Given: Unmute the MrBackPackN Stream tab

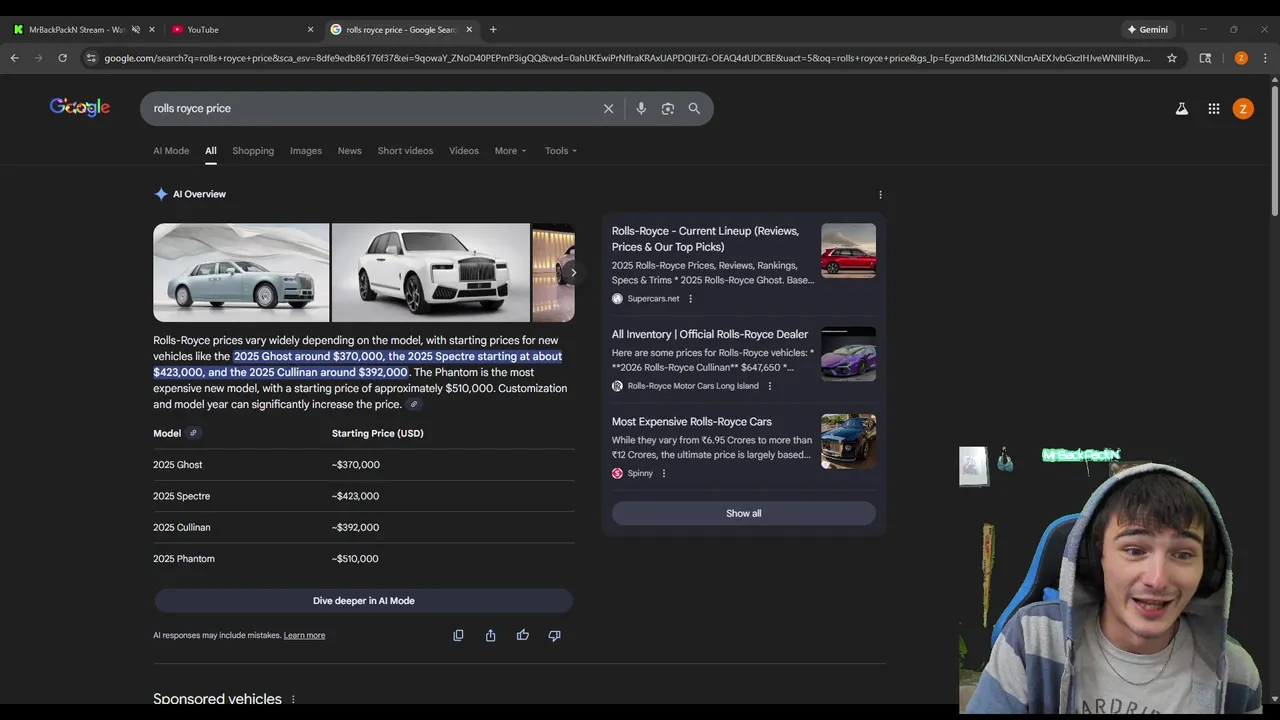Looking at the screenshot, I should (136, 30).
